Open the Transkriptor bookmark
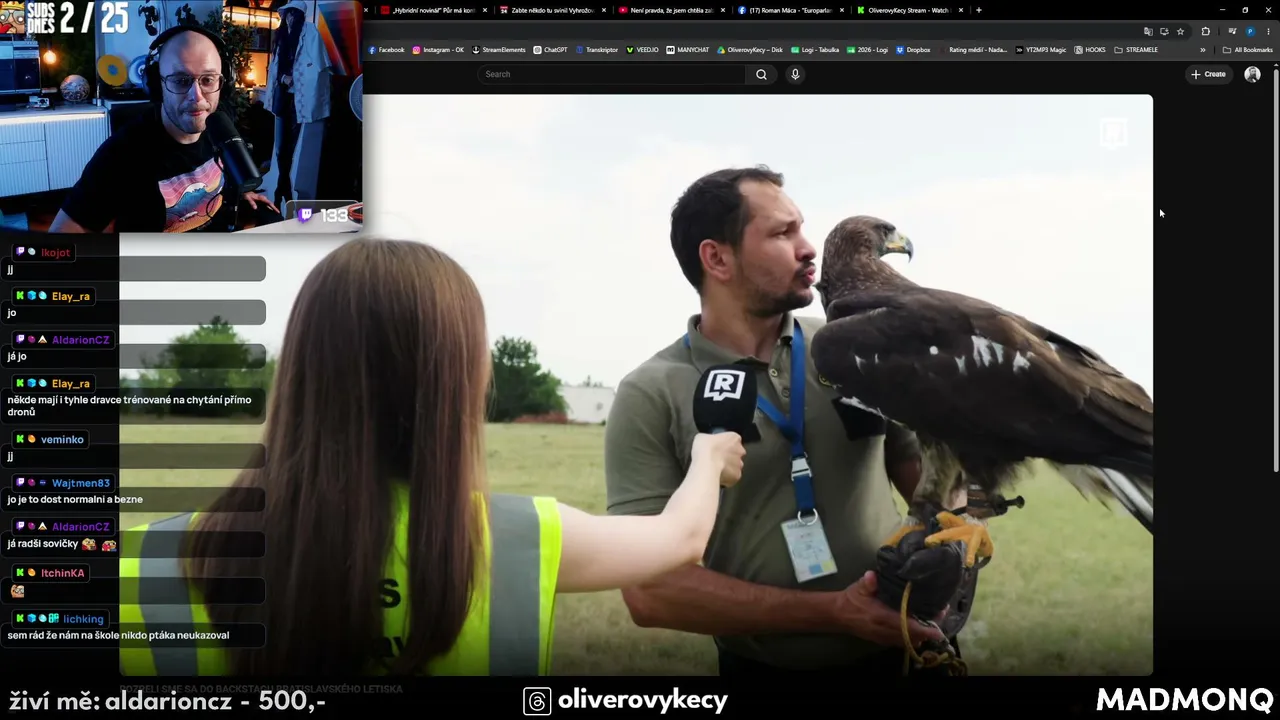Screen dimensions: 1280x720 (597, 50)
